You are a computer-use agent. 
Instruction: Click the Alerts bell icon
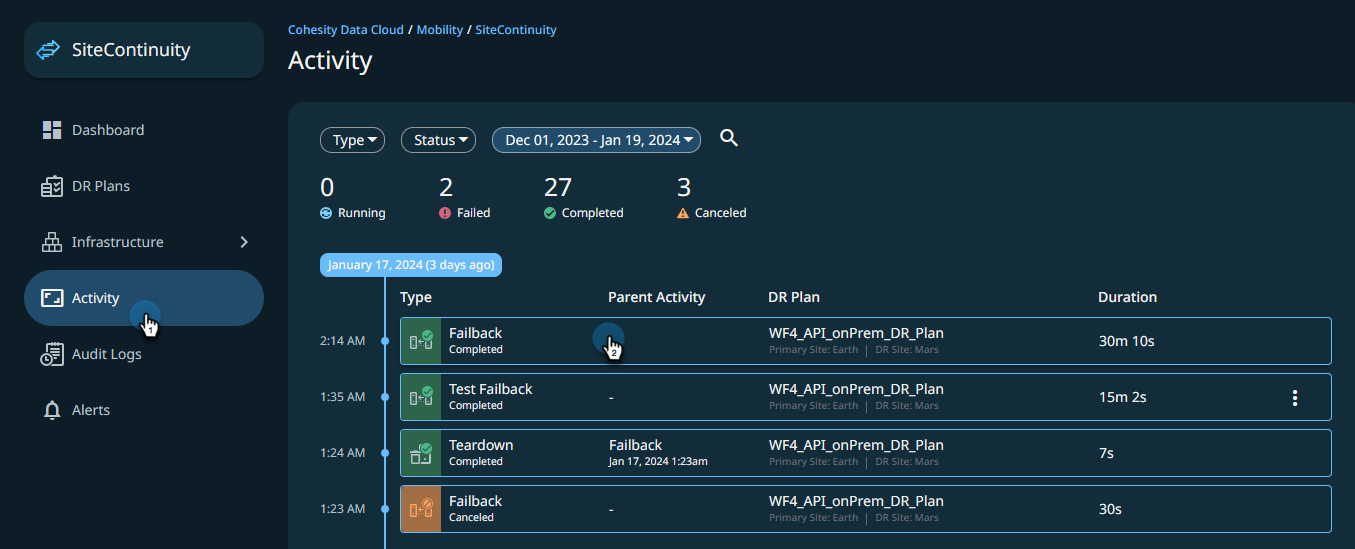[52, 410]
